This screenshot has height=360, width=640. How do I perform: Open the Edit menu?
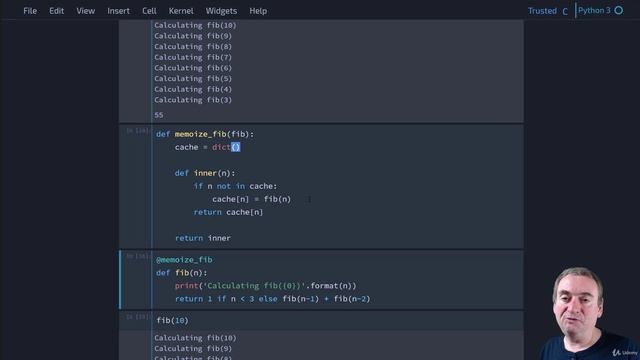click(x=56, y=11)
